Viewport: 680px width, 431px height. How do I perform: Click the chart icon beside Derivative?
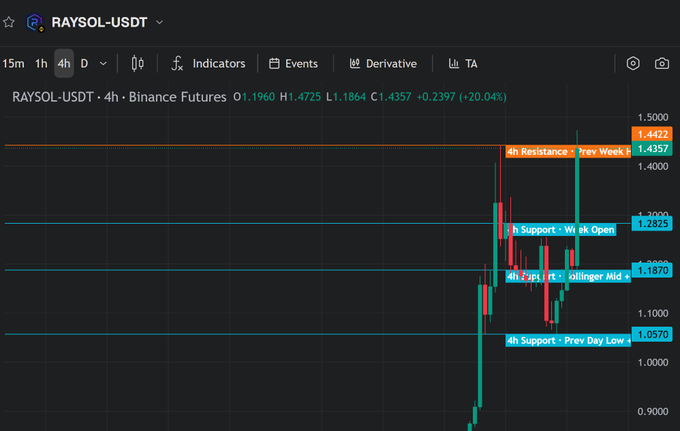click(x=355, y=64)
